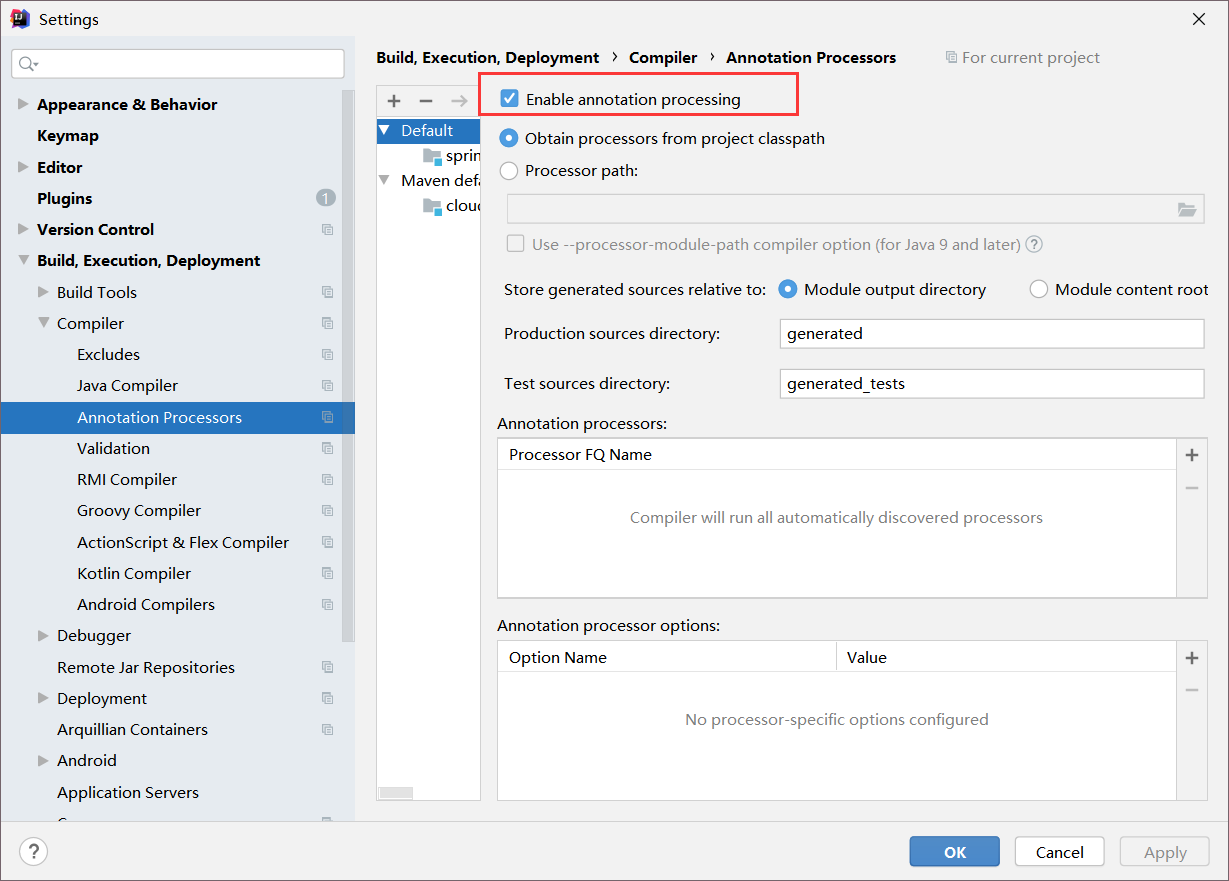This screenshot has width=1229, height=881.
Task: Expand the Android node
Action: 43,761
